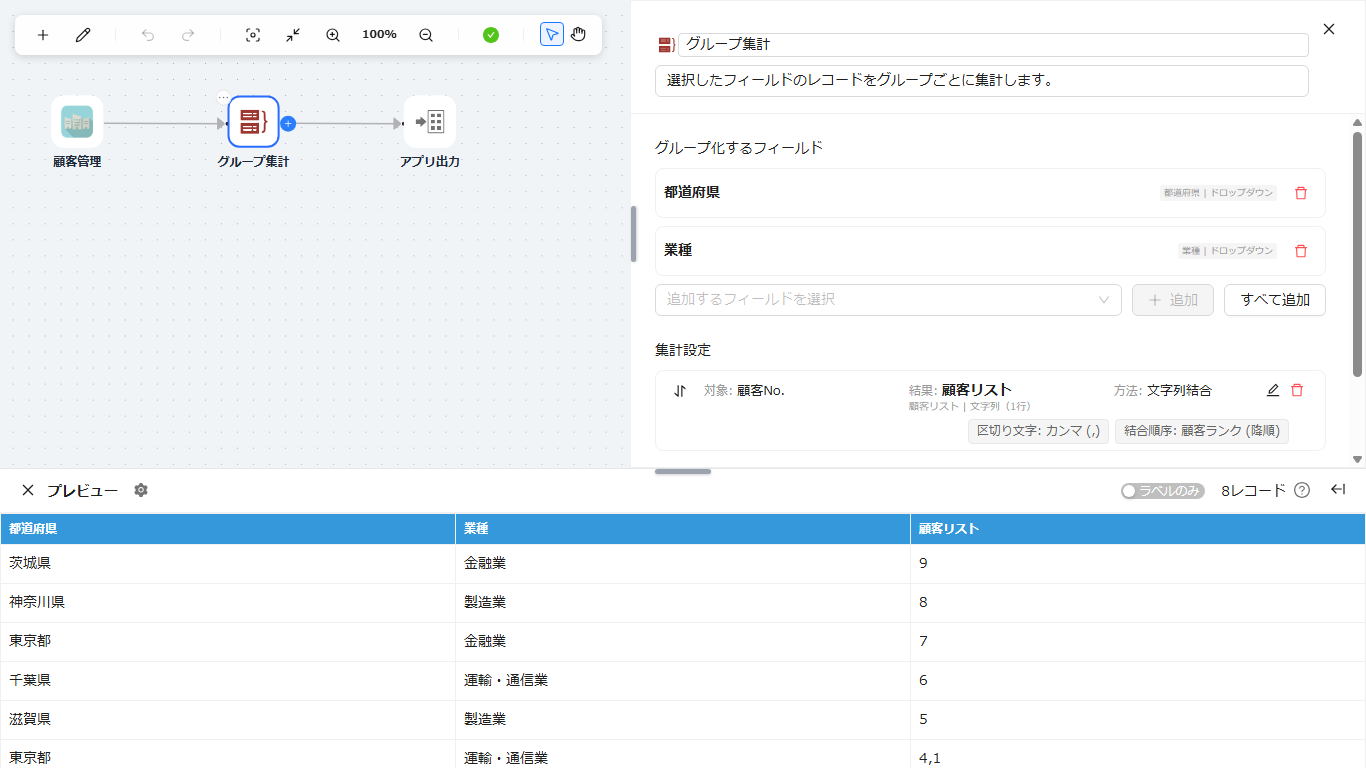Click the settings panel vertical scrollbar
This screenshot has width=1366, height=768.
[1357, 254]
